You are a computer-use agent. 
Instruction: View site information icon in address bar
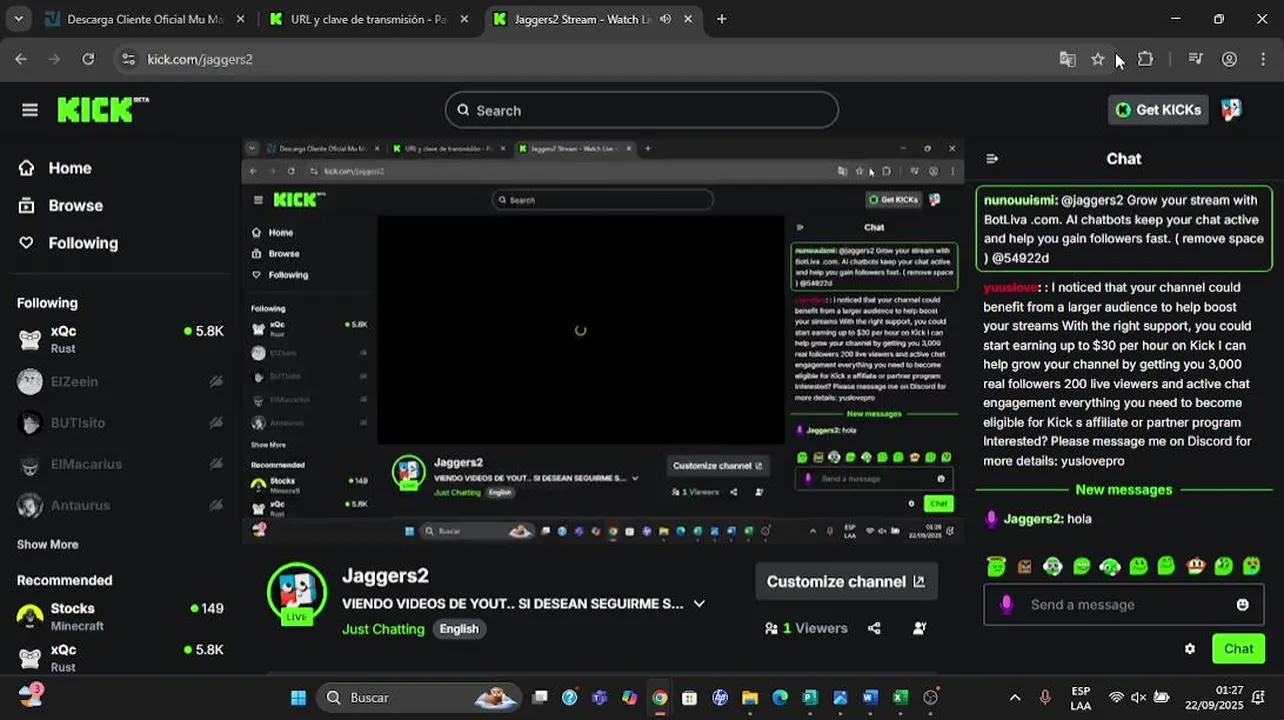(128, 59)
